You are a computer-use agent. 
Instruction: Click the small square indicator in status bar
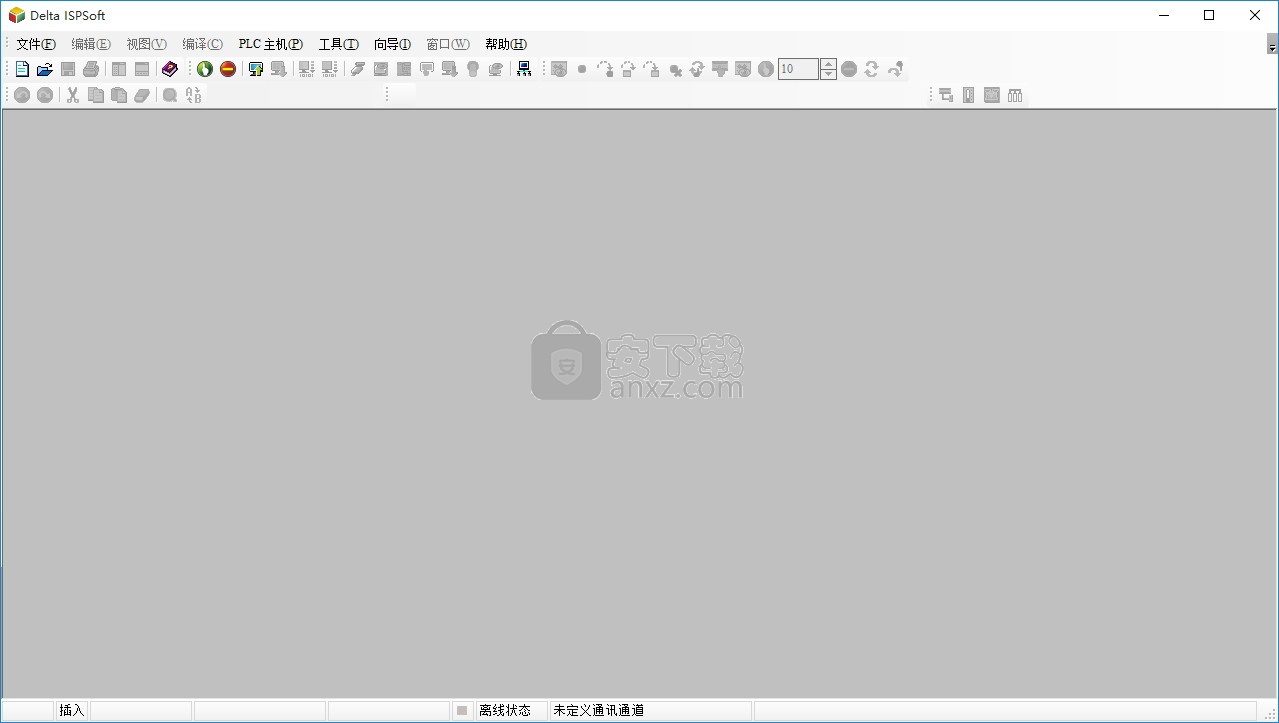[462, 711]
